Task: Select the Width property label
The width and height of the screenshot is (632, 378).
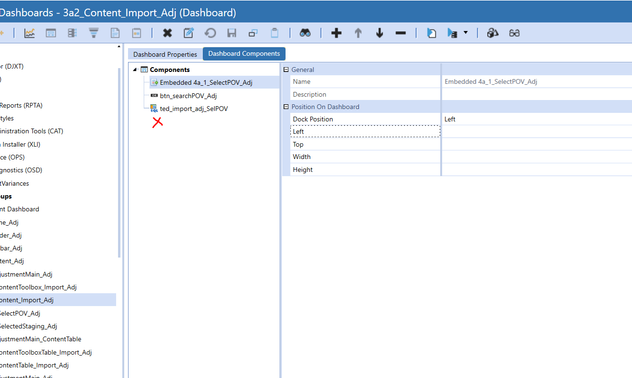Action: tap(301, 157)
